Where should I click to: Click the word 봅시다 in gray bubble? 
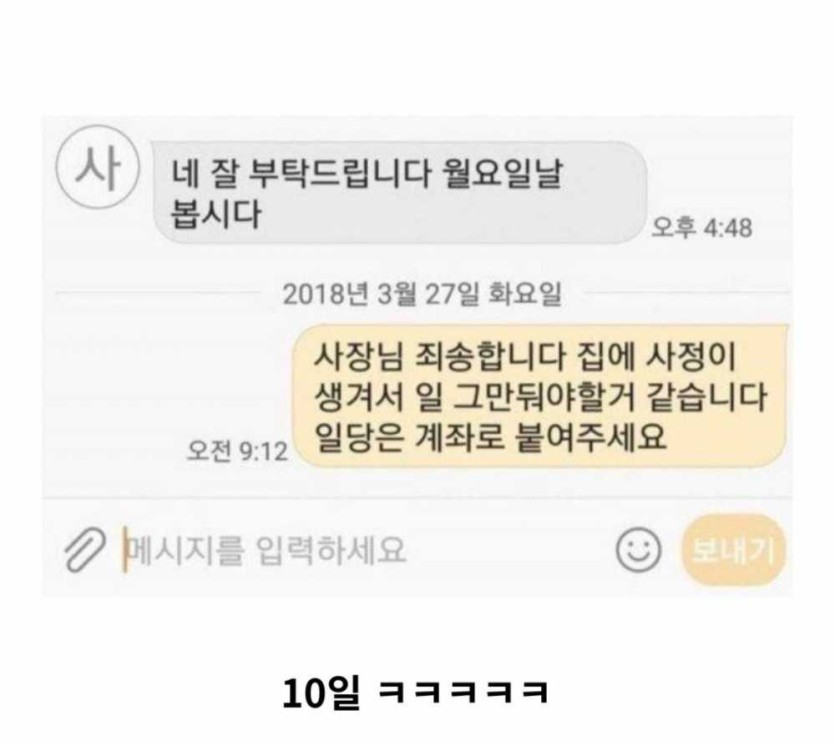(x=215, y=215)
